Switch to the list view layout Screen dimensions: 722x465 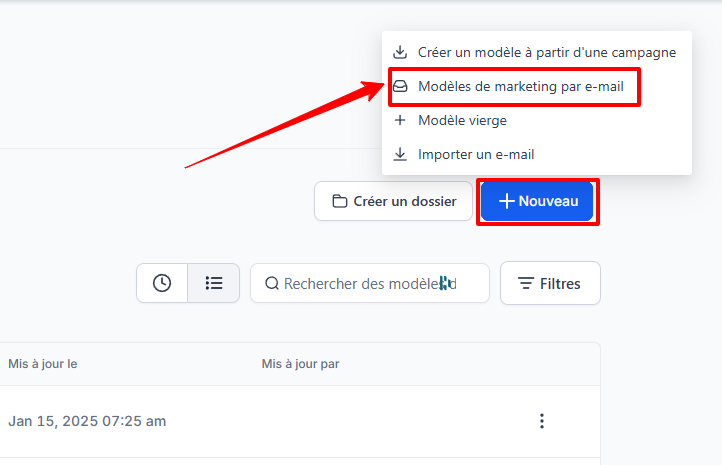pos(213,283)
